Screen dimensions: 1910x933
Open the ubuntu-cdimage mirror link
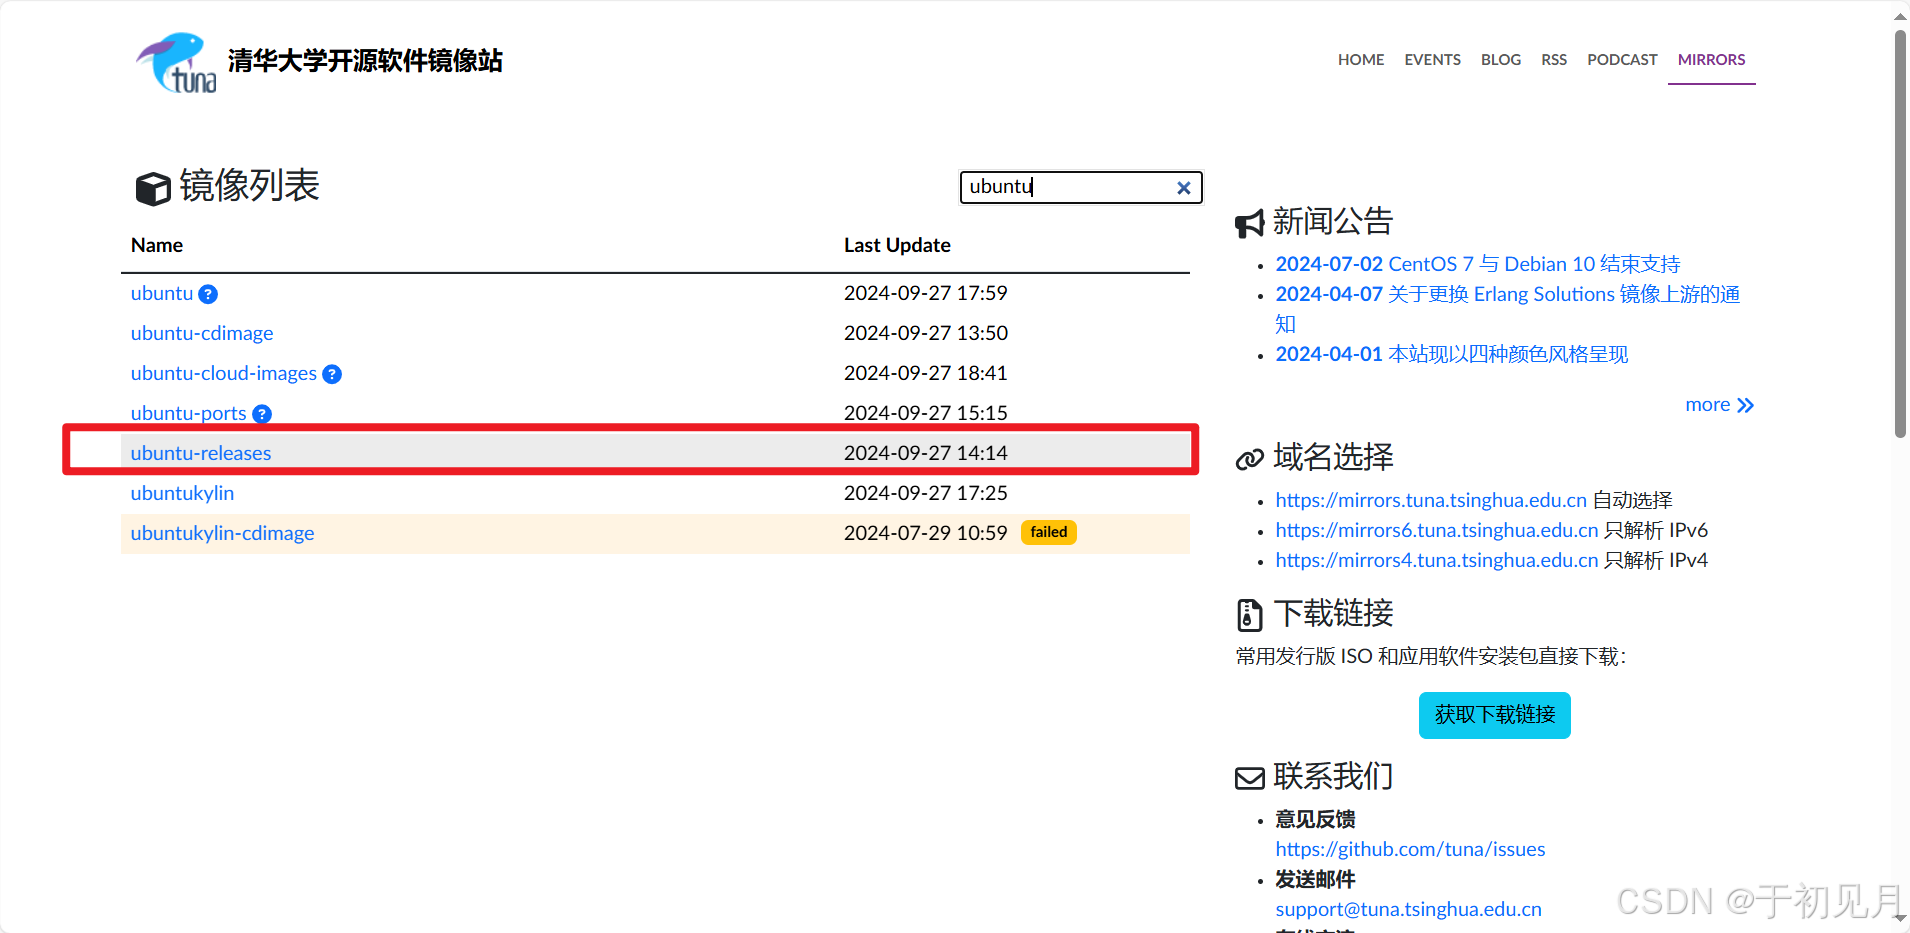(202, 333)
